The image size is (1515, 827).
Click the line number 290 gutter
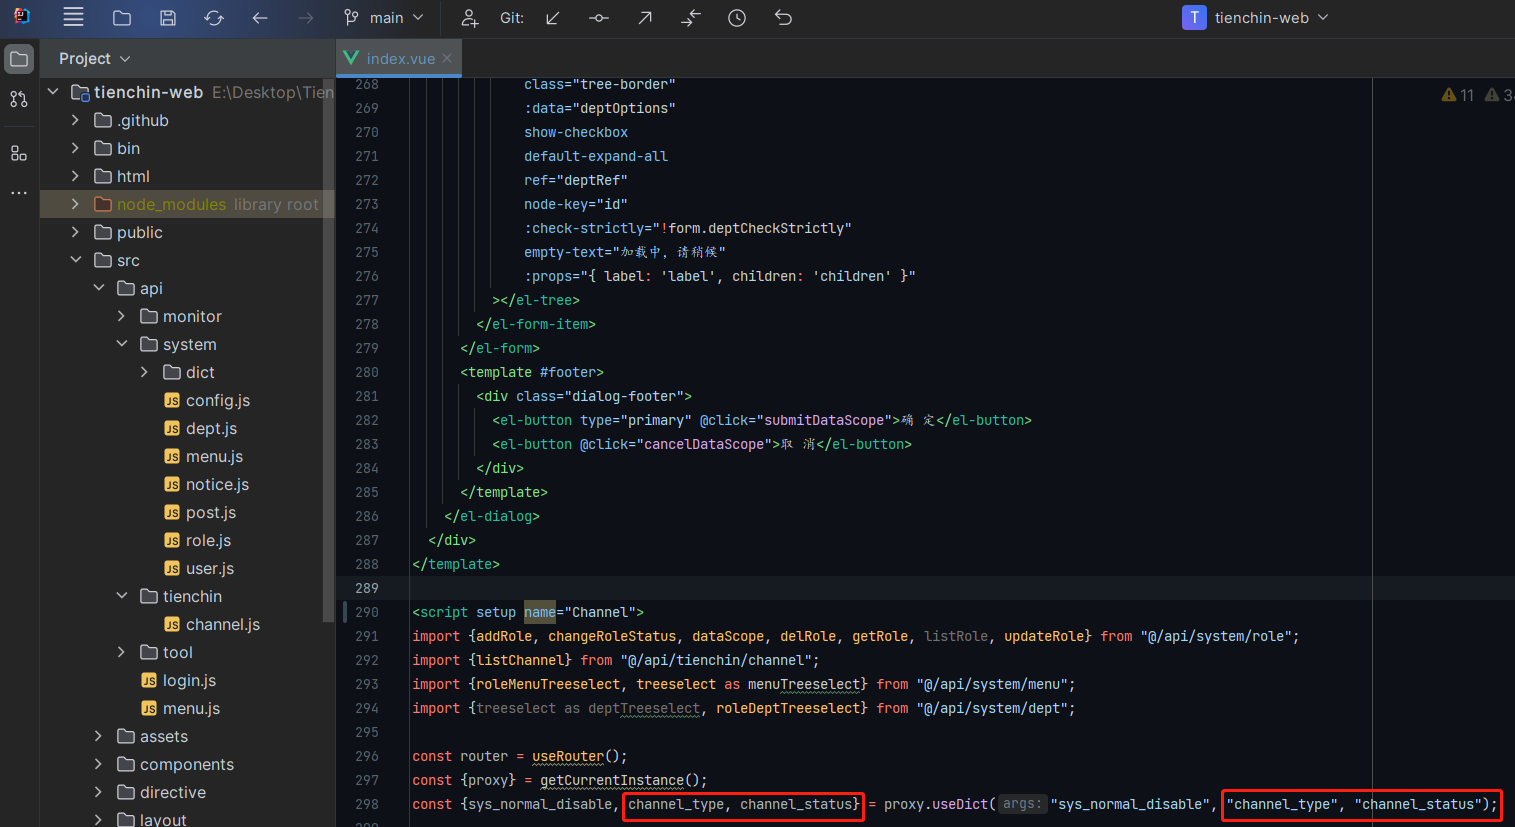(x=367, y=612)
